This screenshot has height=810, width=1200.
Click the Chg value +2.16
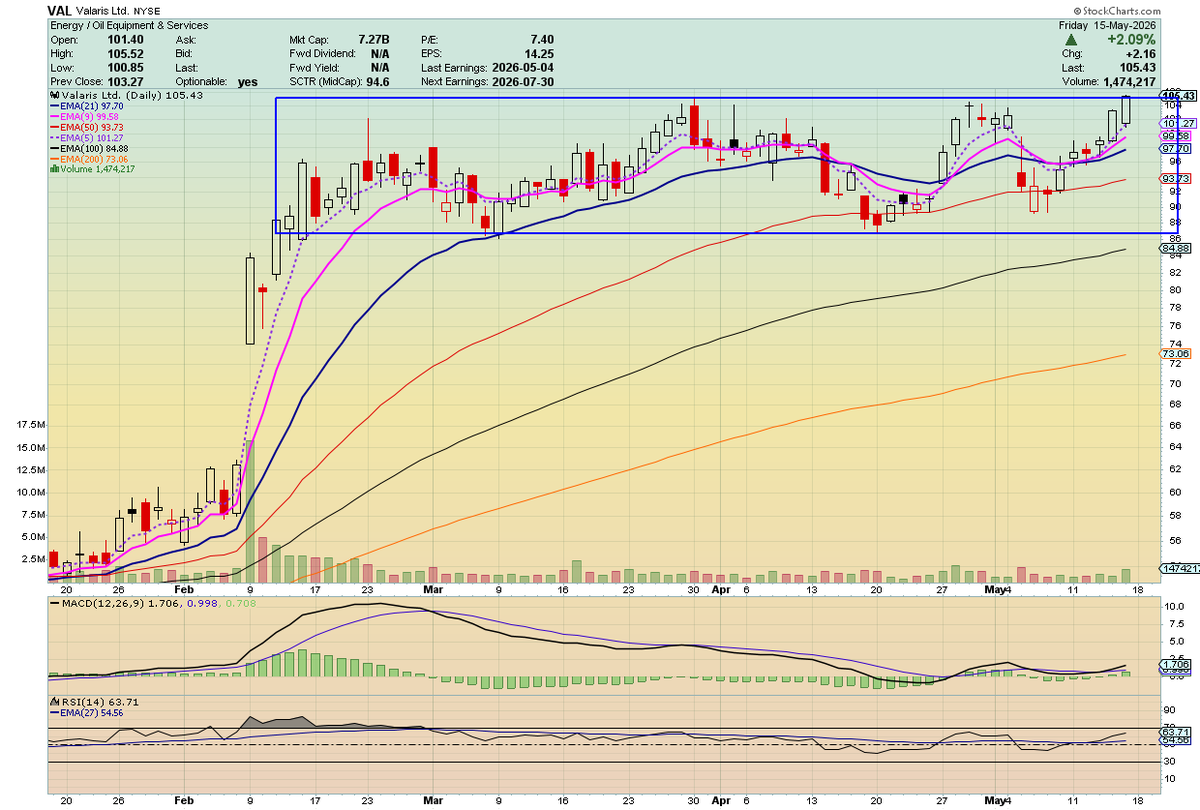[x=1140, y=53]
